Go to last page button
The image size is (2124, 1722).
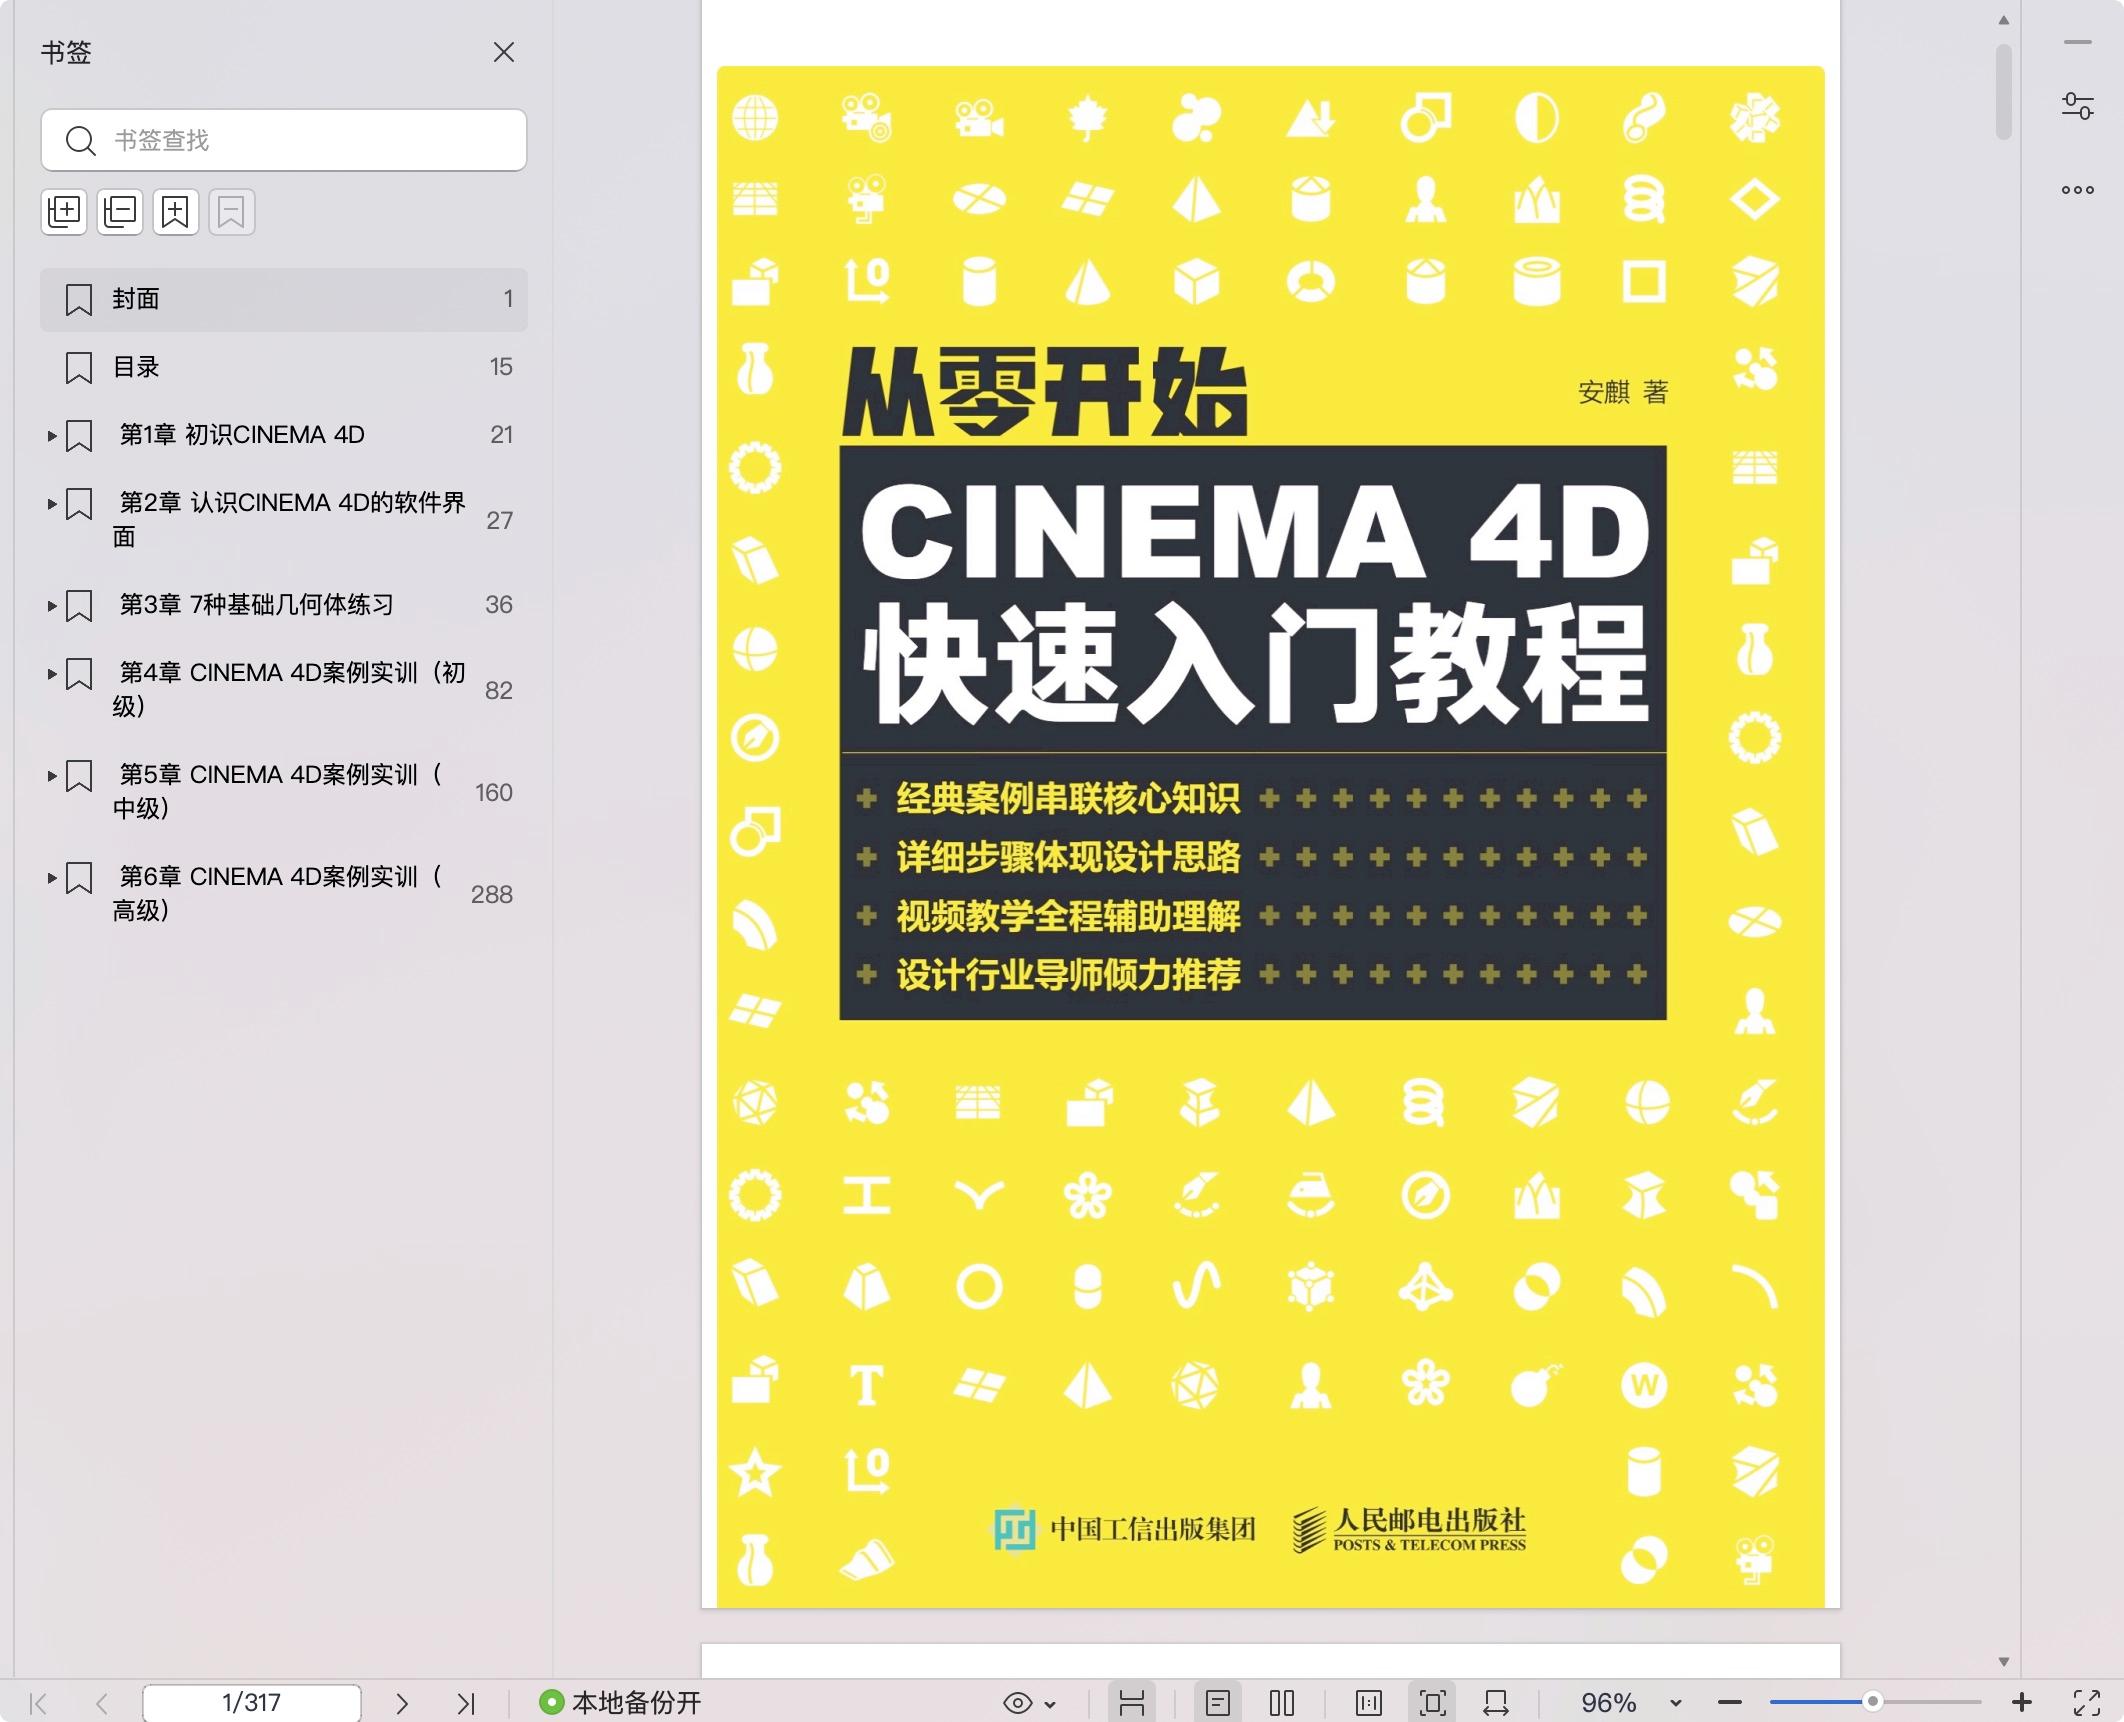tap(466, 1703)
